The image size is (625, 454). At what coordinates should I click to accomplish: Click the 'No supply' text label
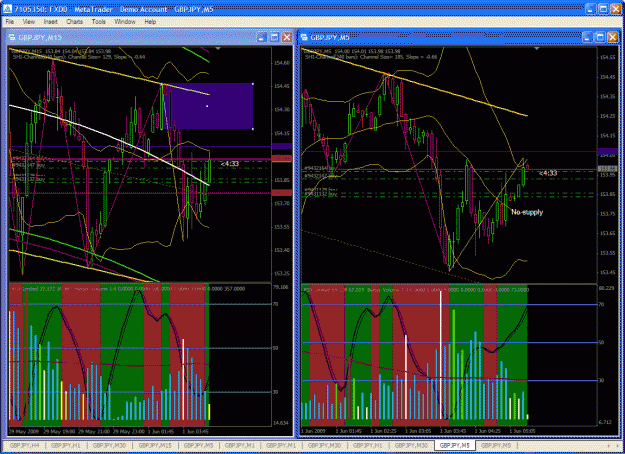tap(527, 212)
